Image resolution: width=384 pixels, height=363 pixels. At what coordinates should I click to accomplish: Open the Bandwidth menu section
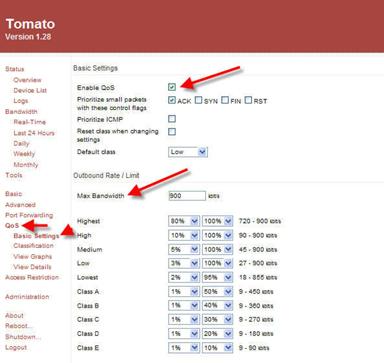21,111
